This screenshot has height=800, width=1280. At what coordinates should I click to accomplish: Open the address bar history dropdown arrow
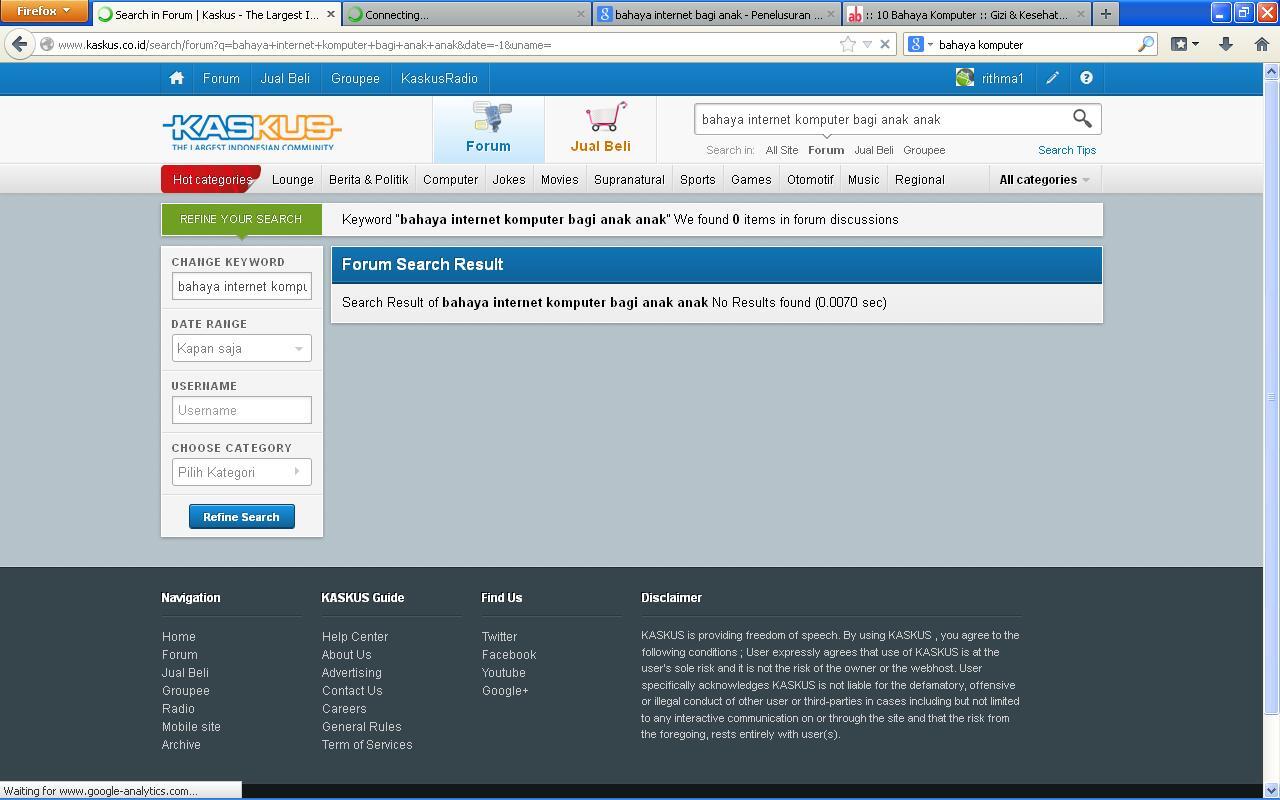click(x=867, y=44)
